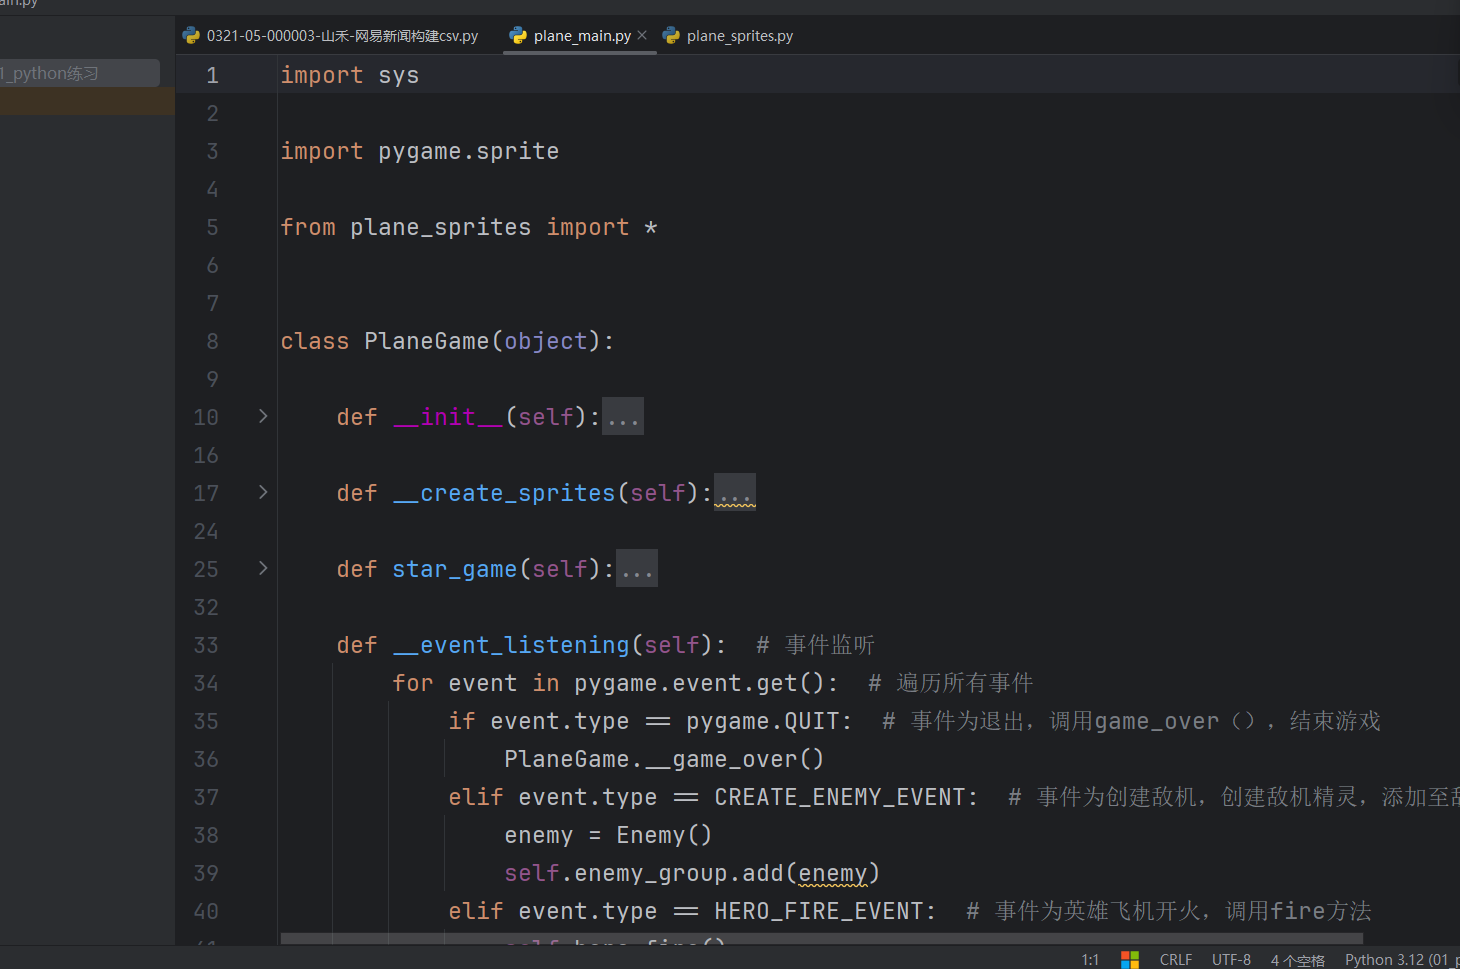Image resolution: width=1460 pixels, height=969 pixels.
Task: Click the 'star_game' method name
Action: (455, 569)
